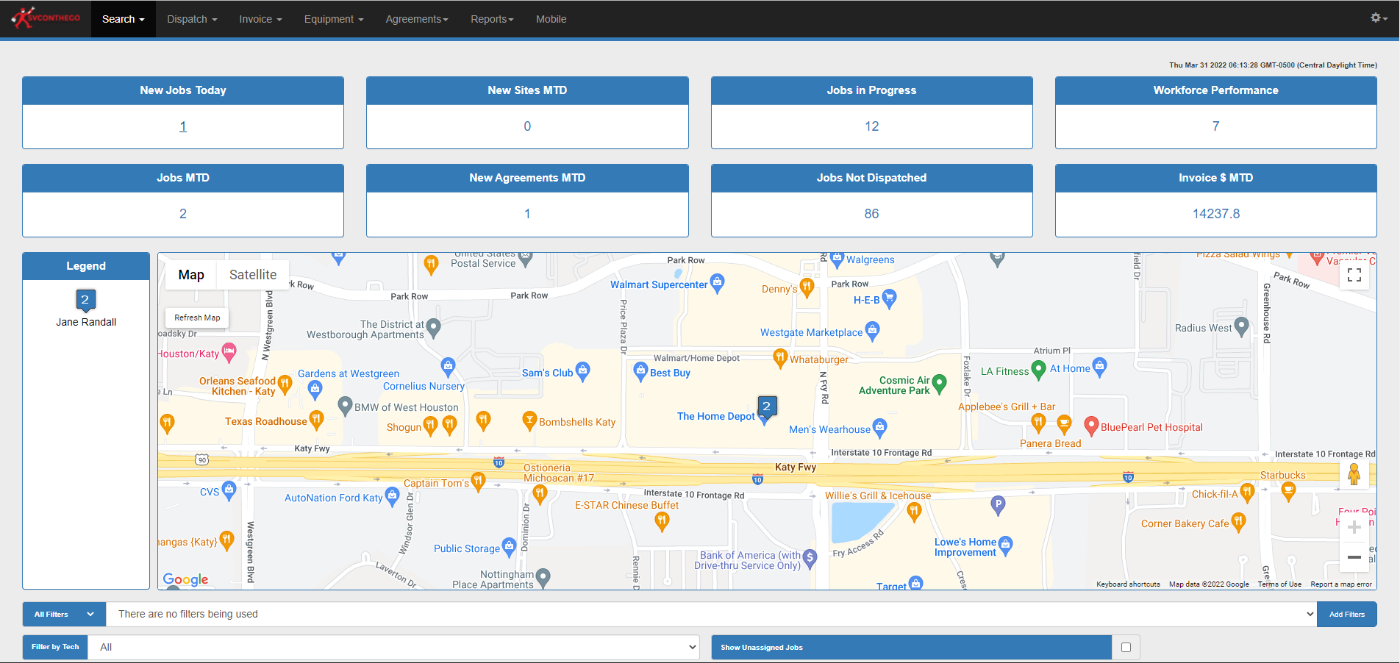Open Jobs Not Dispatched count 86

pos(872,214)
